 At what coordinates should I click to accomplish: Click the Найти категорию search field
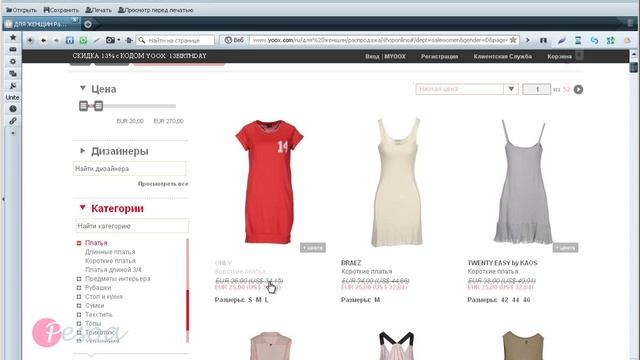tap(132, 226)
